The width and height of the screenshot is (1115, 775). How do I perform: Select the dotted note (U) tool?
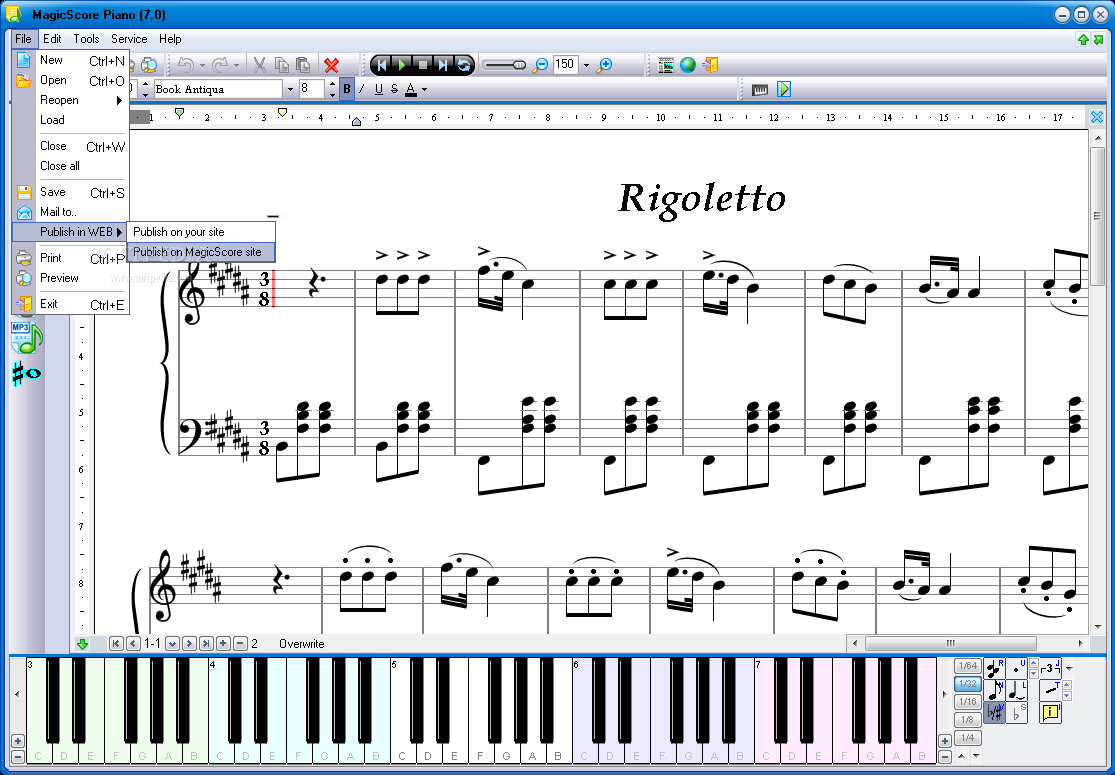[x=1017, y=668]
